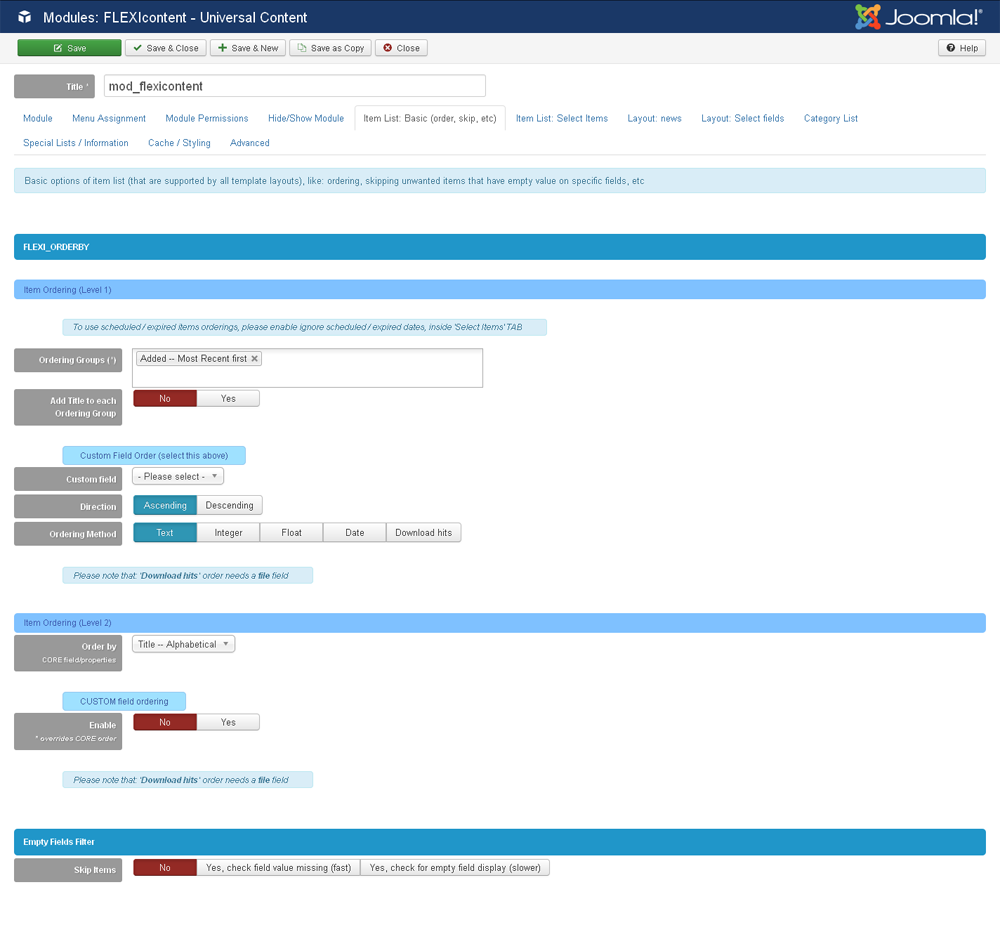Open Help button
The image size is (1000, 932).
tap(962, 48)
